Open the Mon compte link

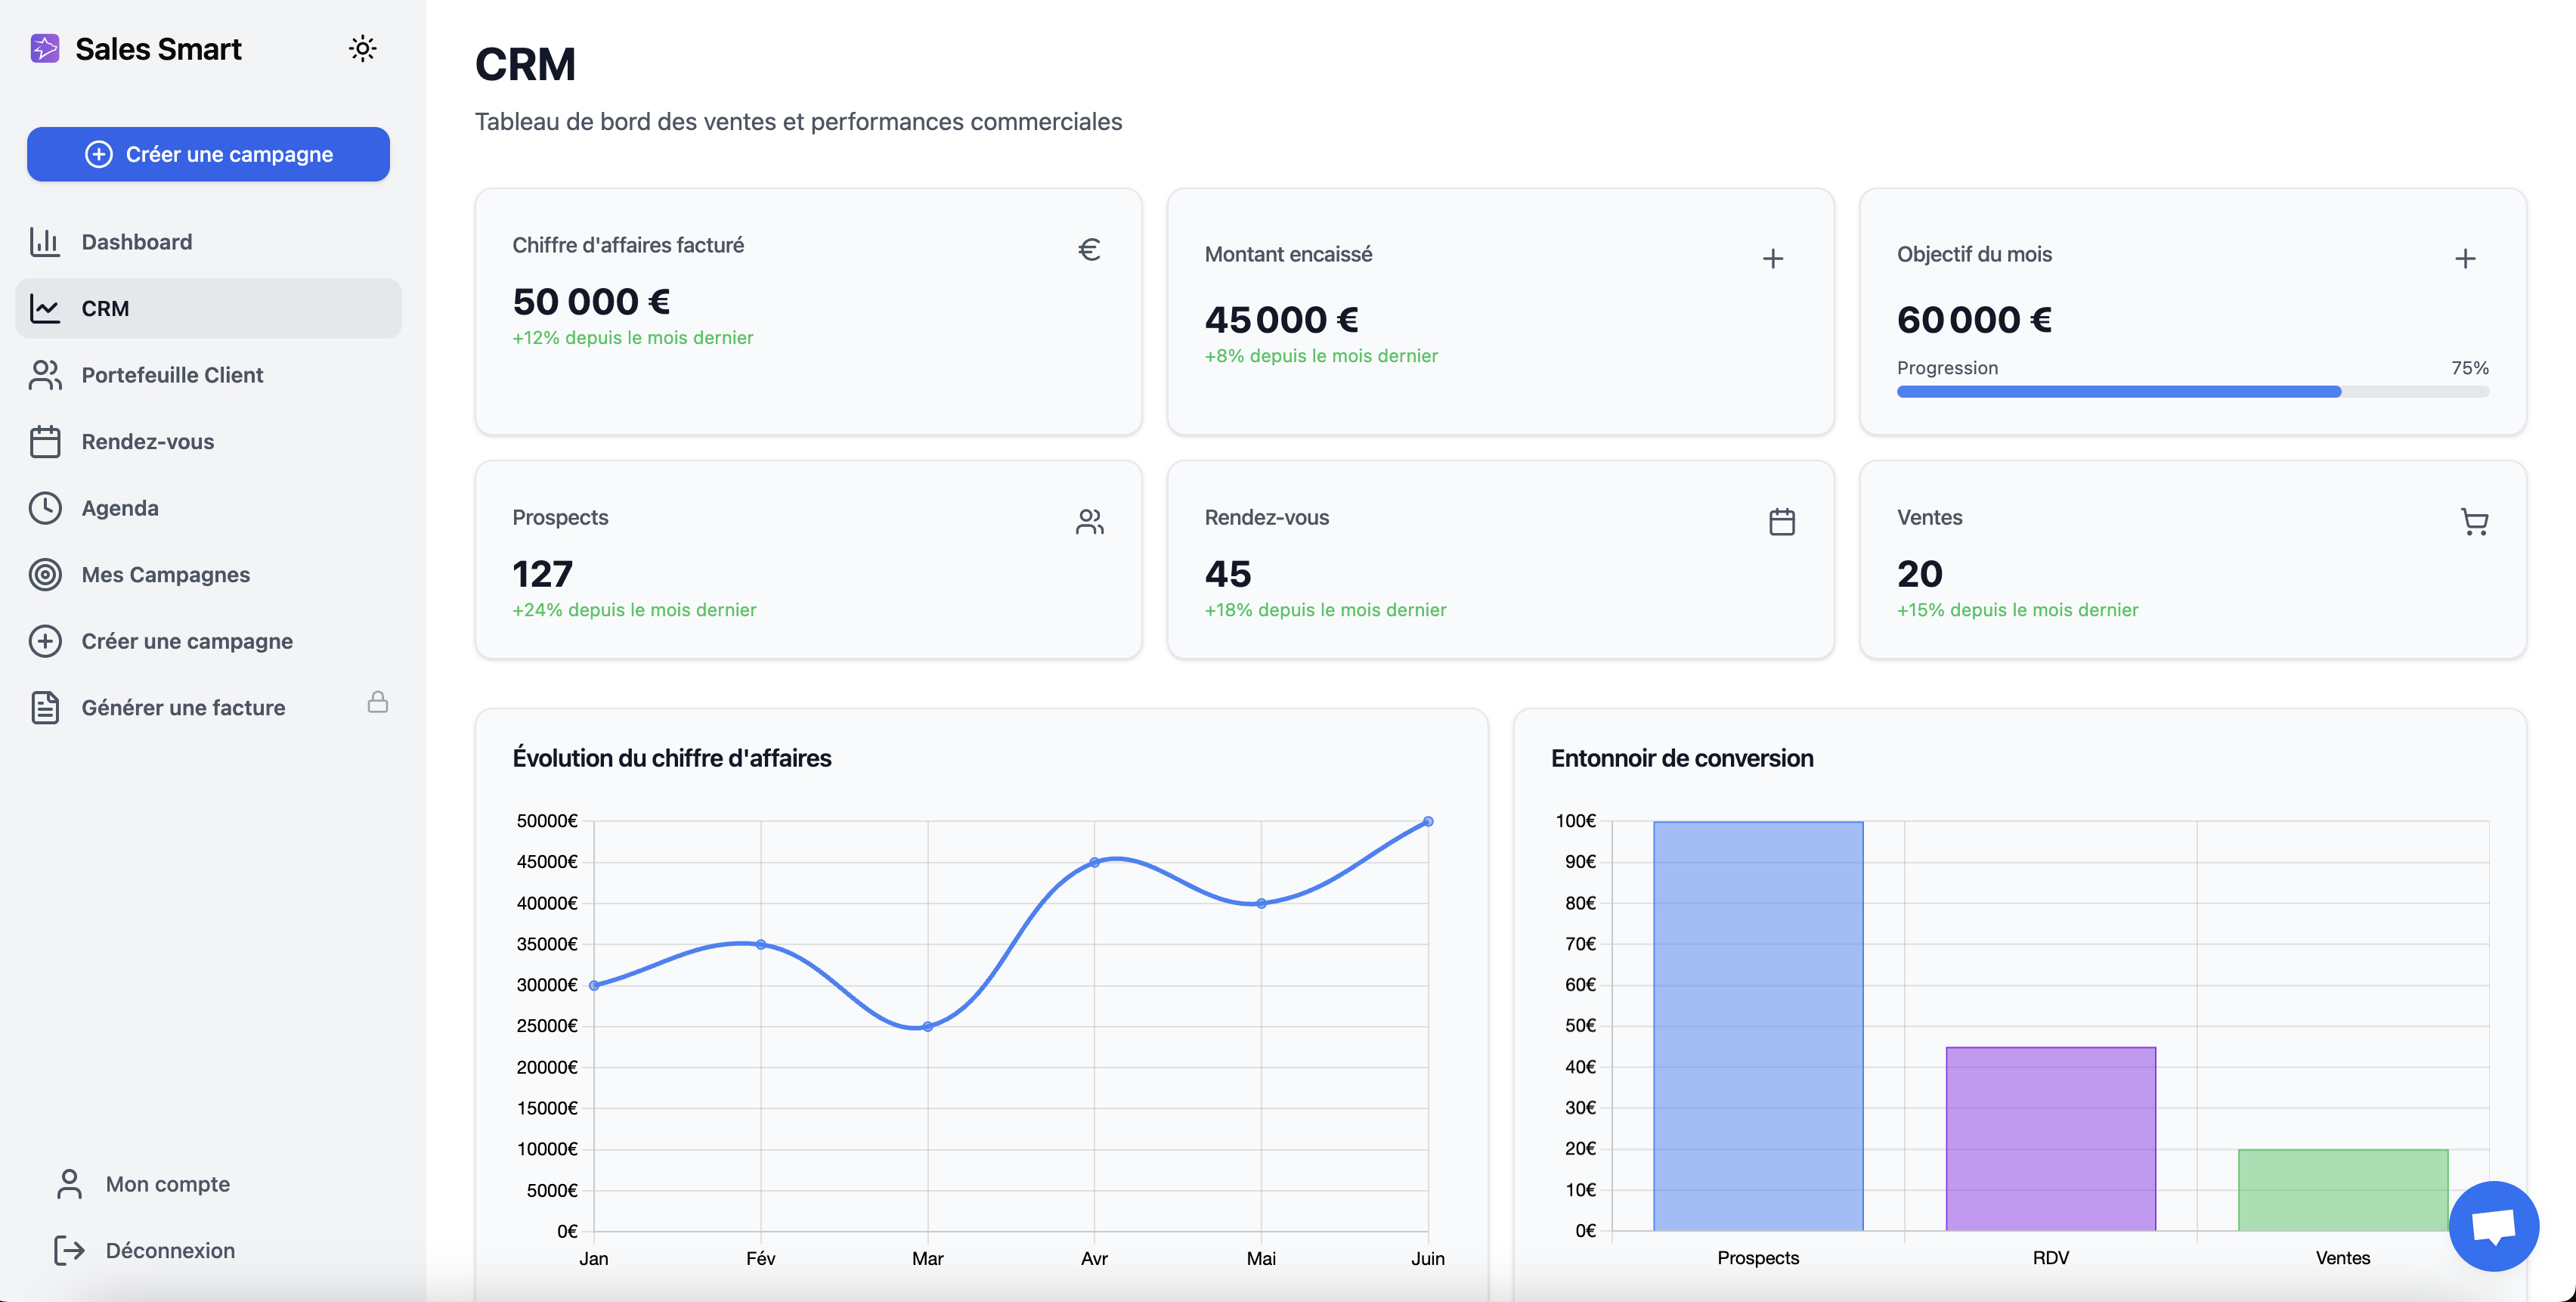pyautogui.click(x=167, y=1184)
